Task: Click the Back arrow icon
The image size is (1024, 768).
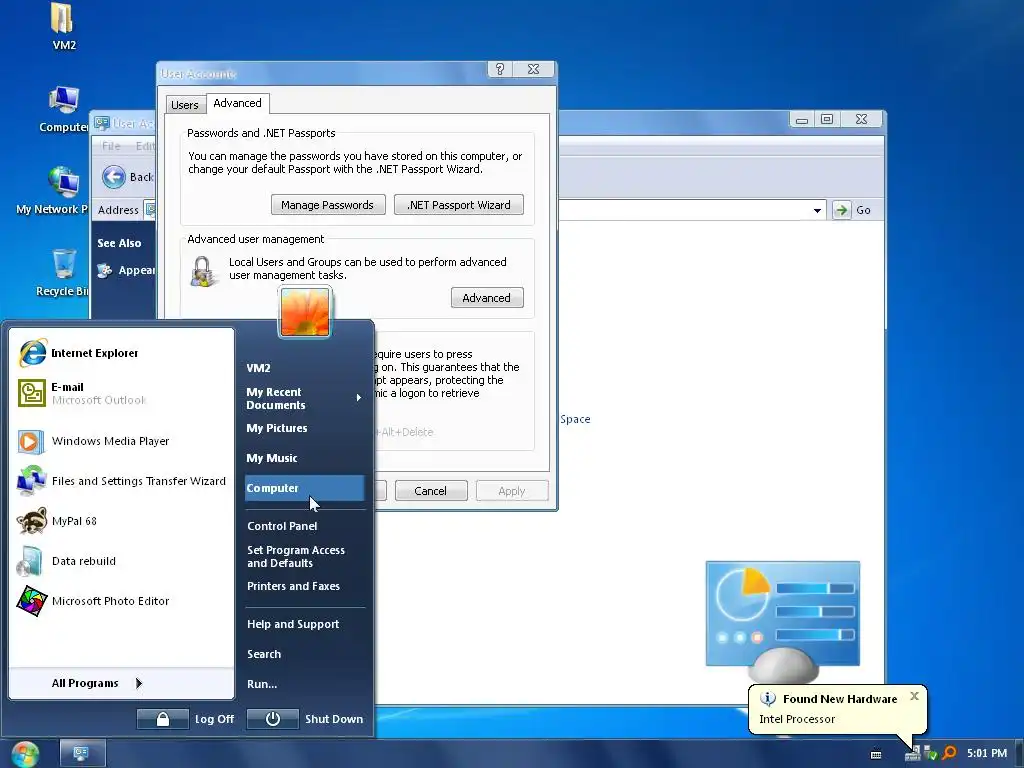Action: tap(114, 177)
